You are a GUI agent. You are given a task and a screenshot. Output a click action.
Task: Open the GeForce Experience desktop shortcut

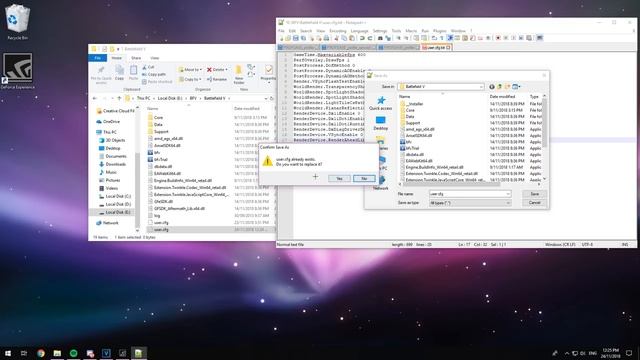pos(17,71)
